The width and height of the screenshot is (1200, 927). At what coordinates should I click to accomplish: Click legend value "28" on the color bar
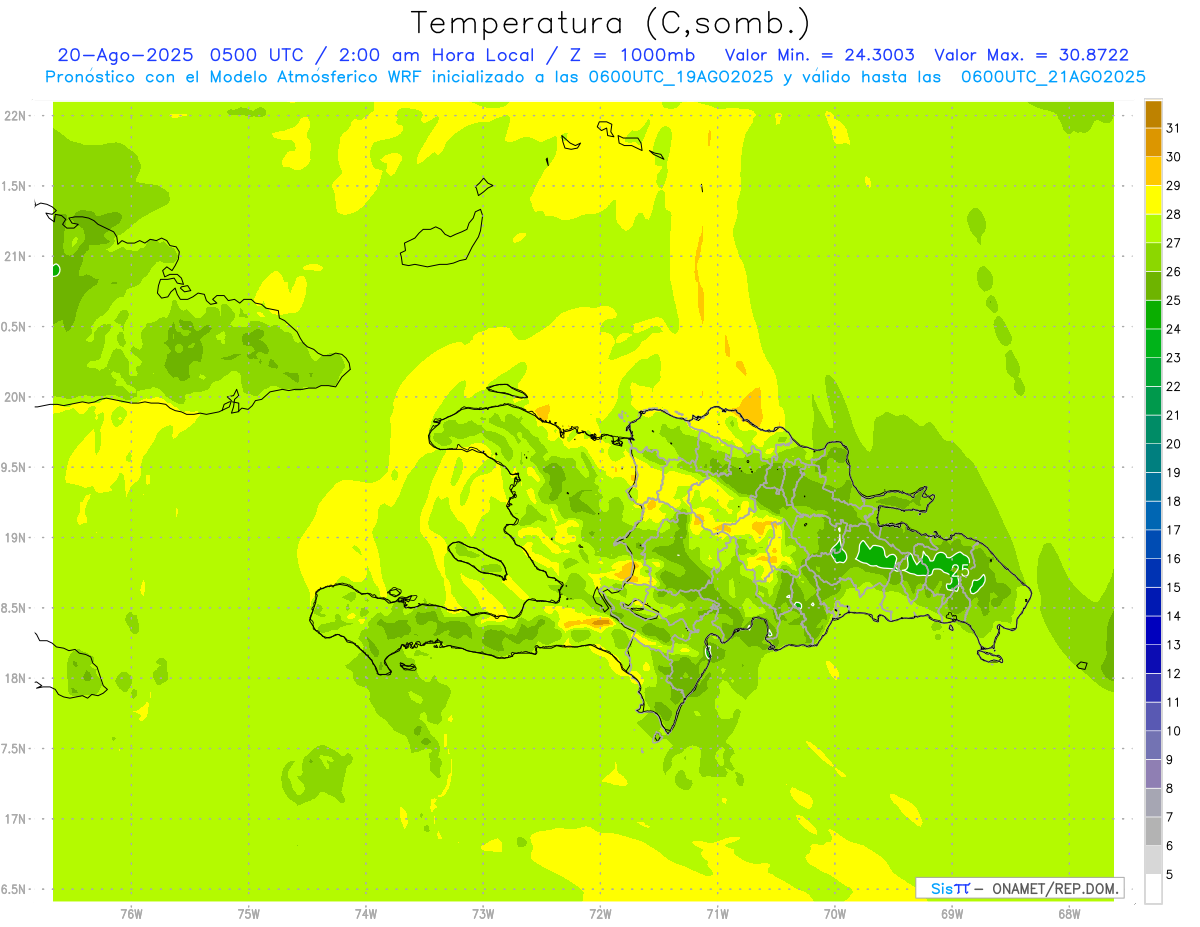point(1174,214)
